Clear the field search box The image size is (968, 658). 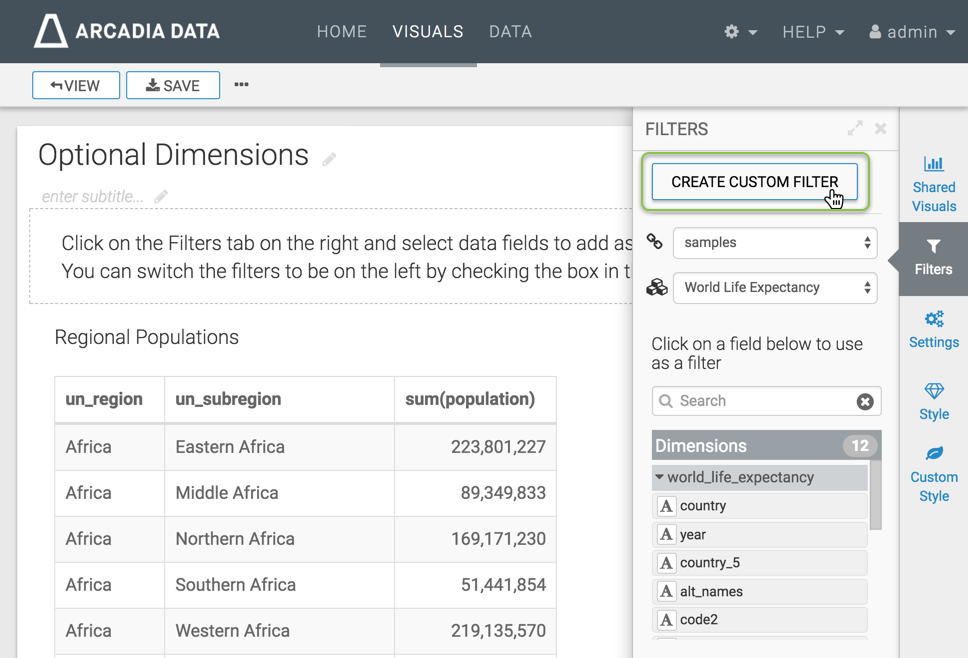coord(865,401)
